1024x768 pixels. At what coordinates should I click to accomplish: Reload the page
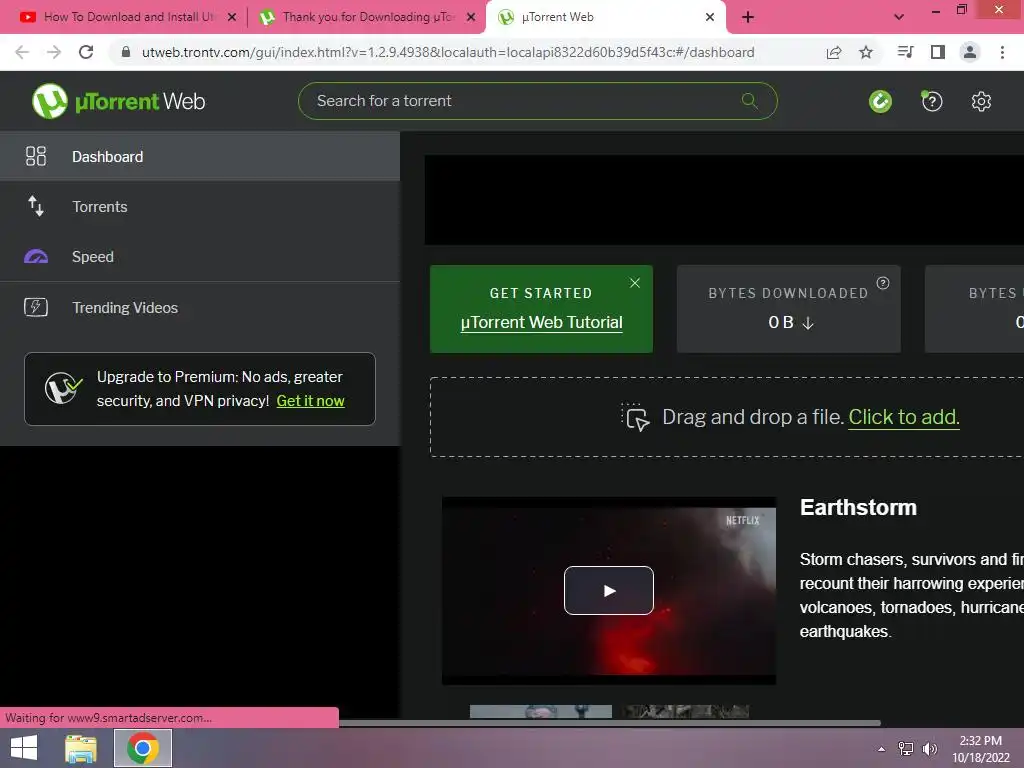[86, 52]
